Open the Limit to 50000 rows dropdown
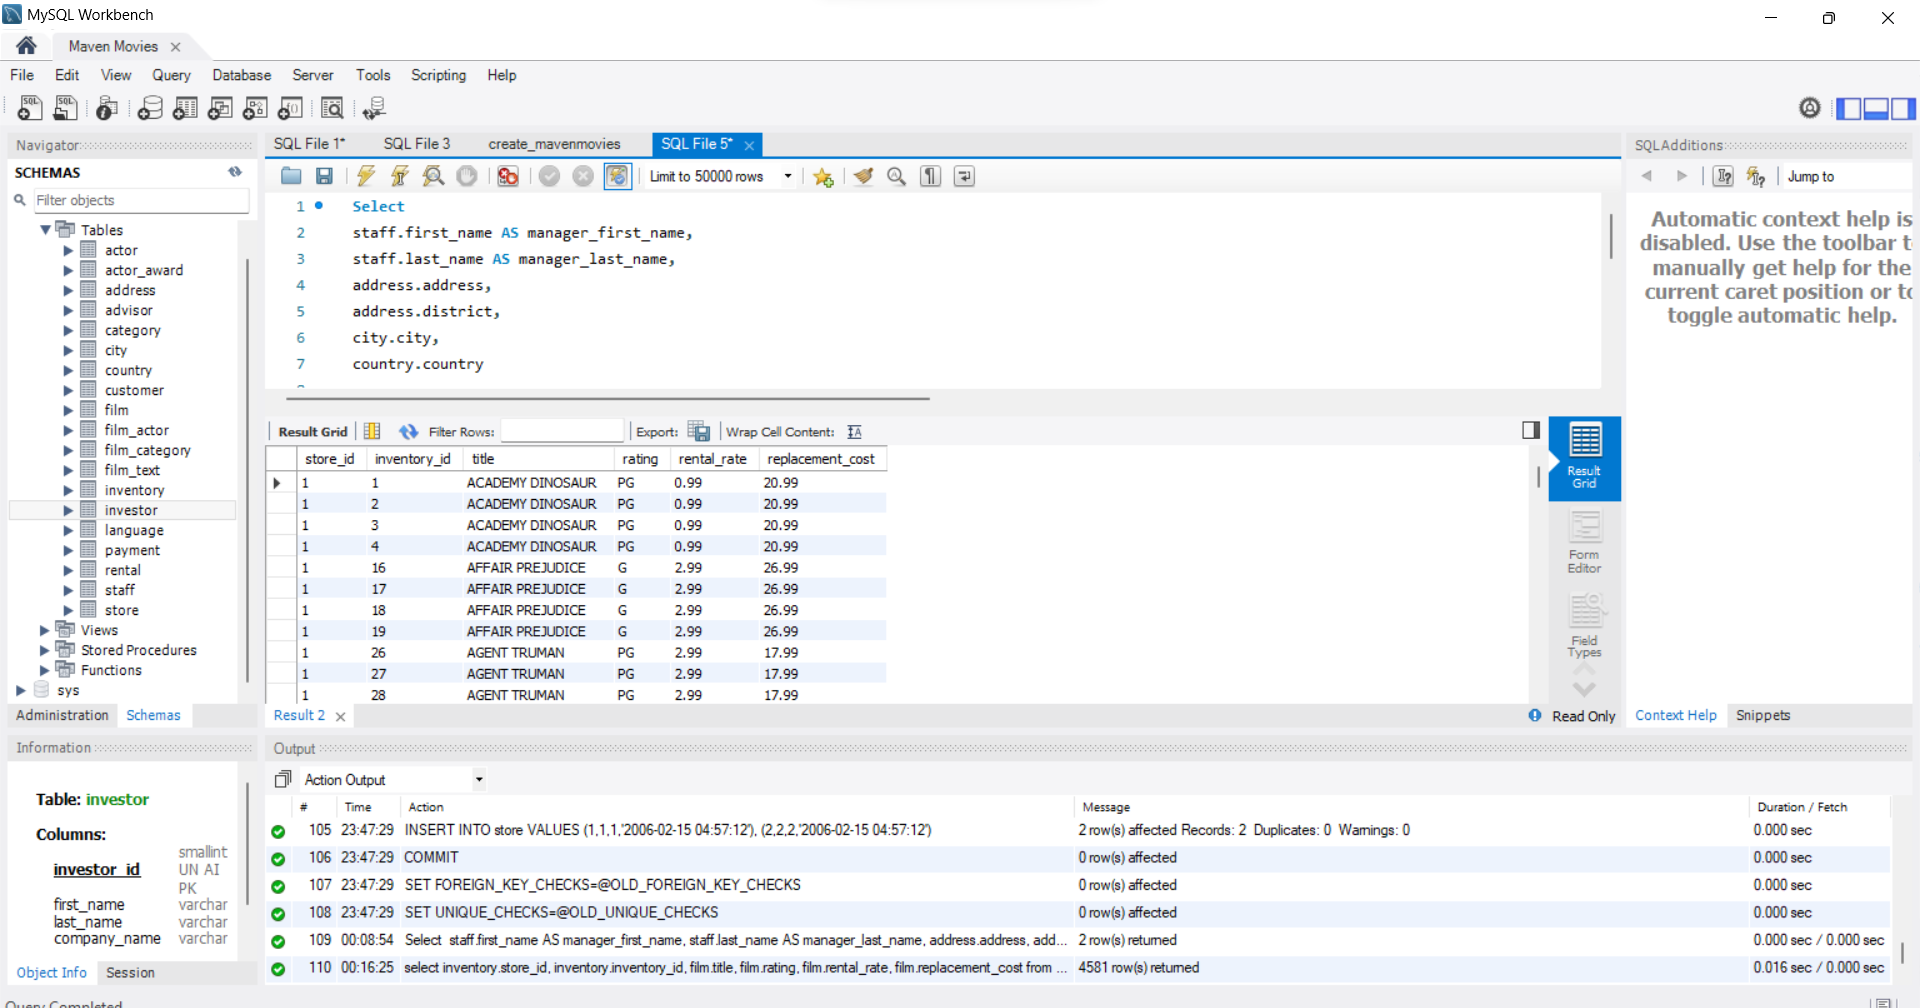The width and height of the screenshot is (1920, 1008). (788, 176)
